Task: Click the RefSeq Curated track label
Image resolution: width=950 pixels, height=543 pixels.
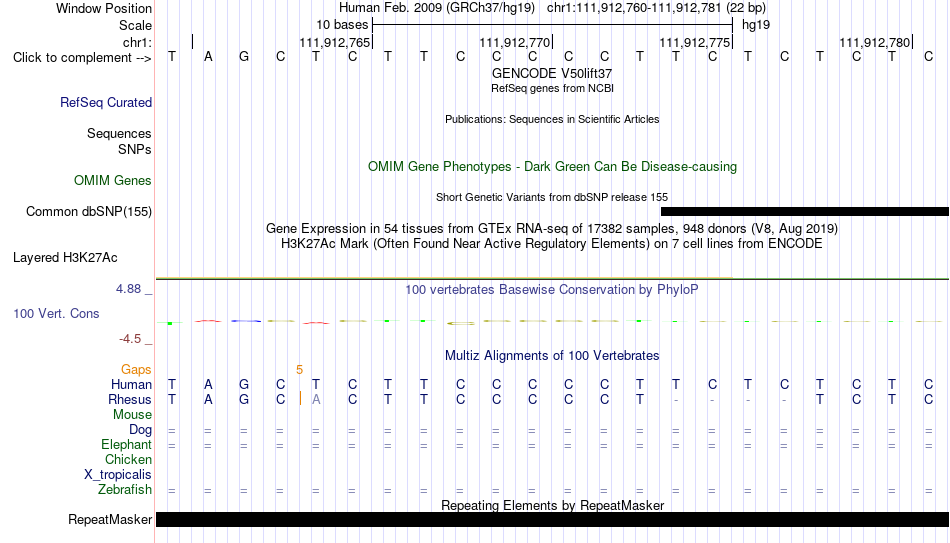Action: (106, 102)
